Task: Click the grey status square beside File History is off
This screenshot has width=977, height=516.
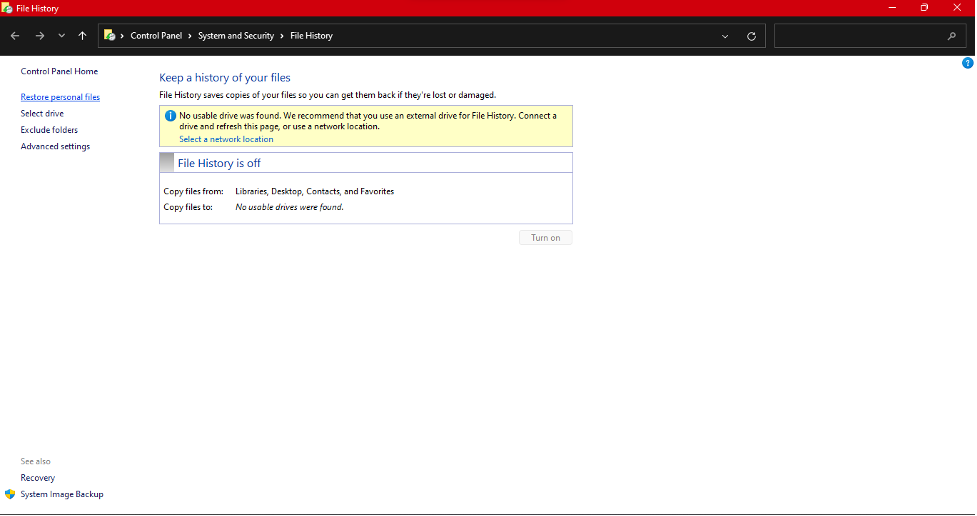Action: (x=166, y=163)
